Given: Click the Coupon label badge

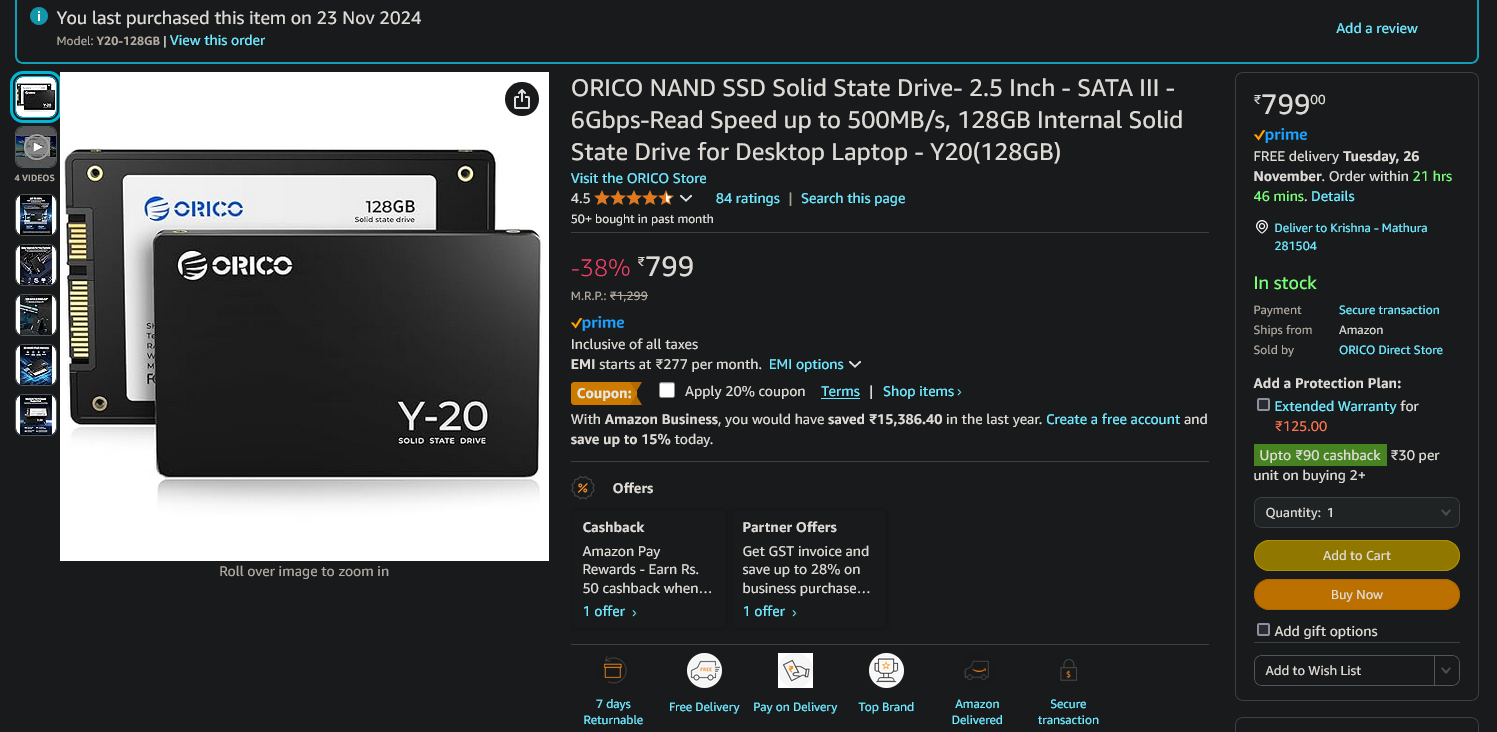Looking at the screenshot, I should coord(605,393).
